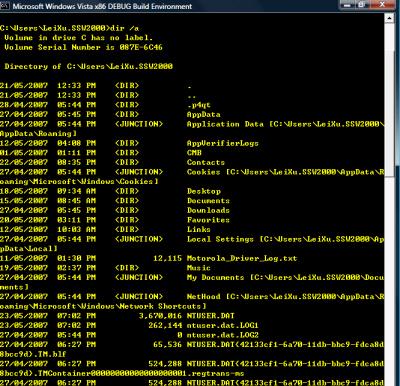The image size is (400, 386).
Task: Click the '<JUNCTION>' tag on the Cookies row
Action: pos(139,172)
